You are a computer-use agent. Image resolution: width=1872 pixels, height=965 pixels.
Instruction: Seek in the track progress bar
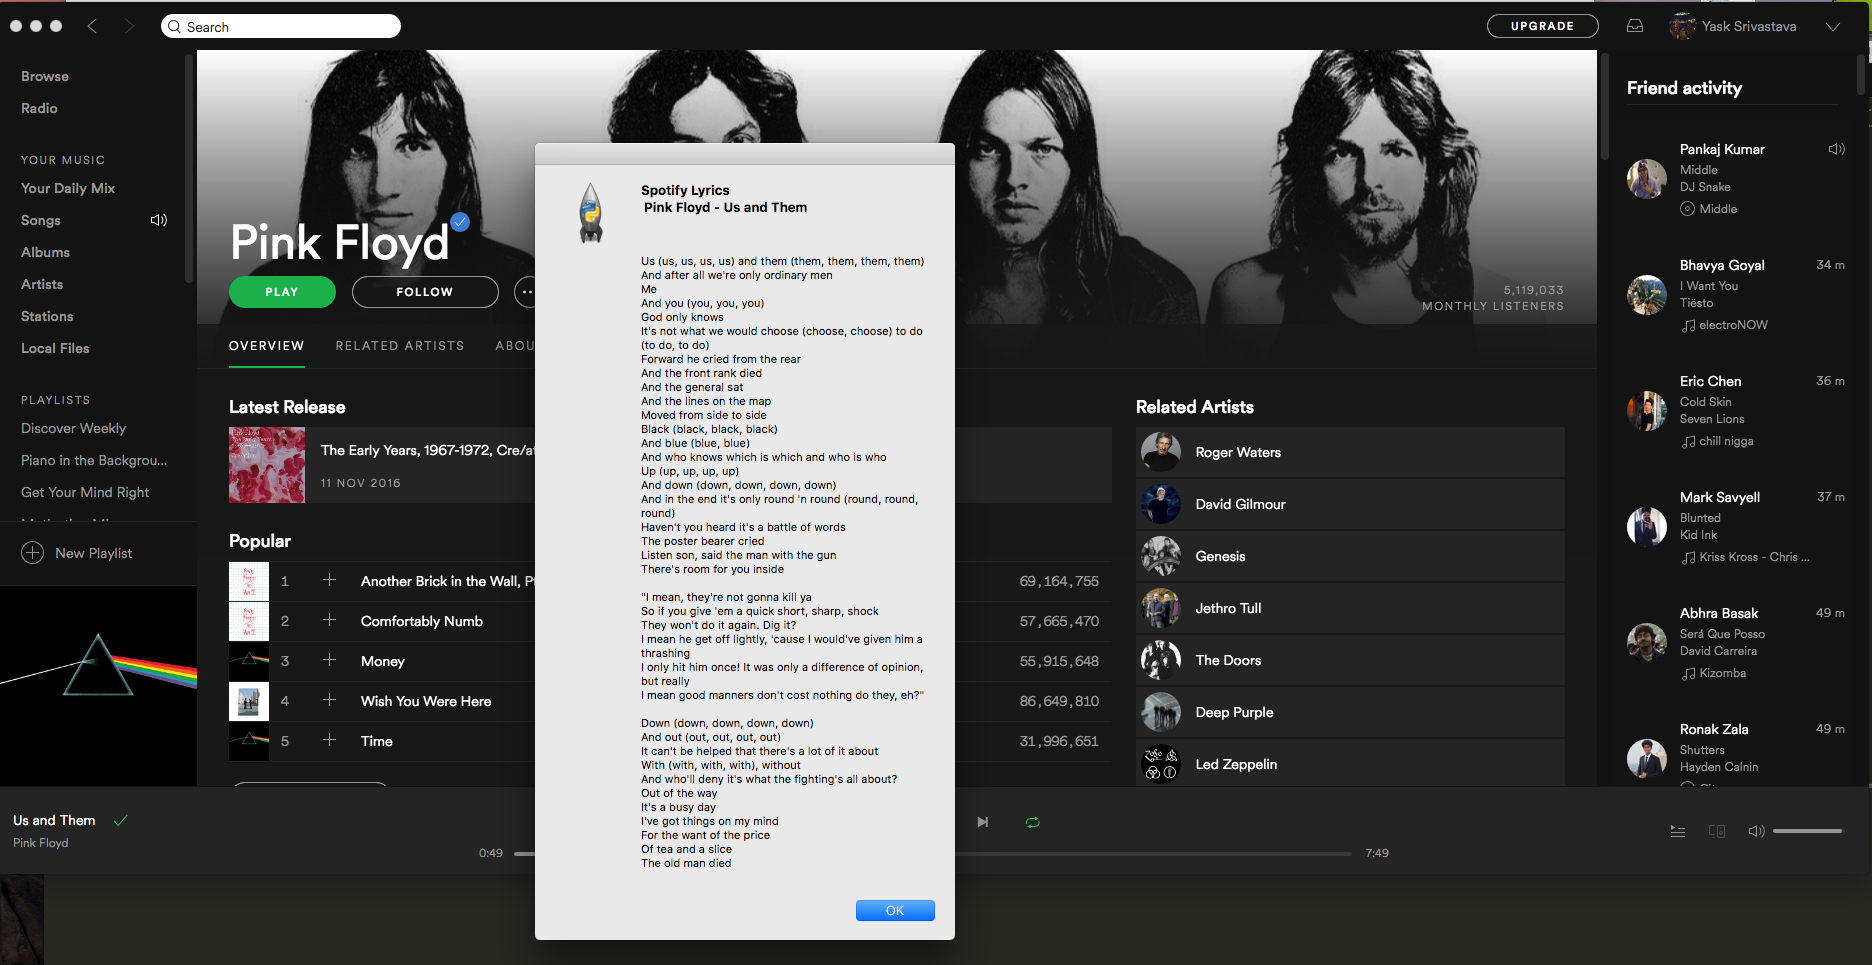(933, 853)
